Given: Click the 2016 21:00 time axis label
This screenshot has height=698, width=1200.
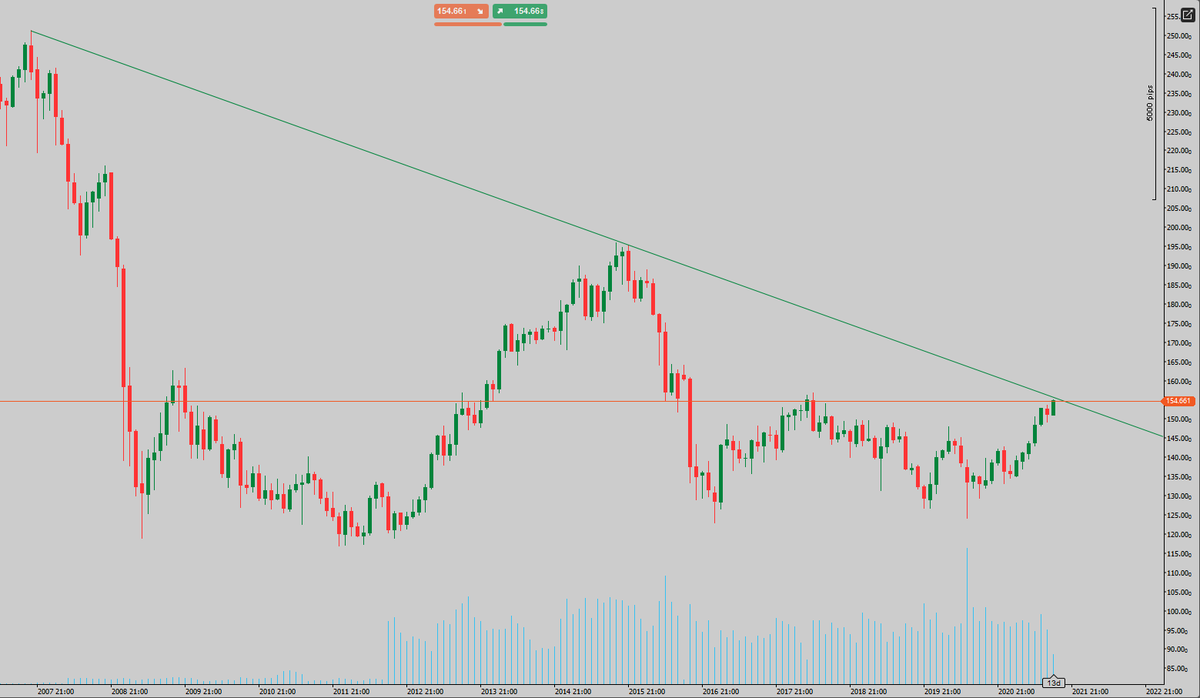Looking at the screenshot, I should (720, 691).
